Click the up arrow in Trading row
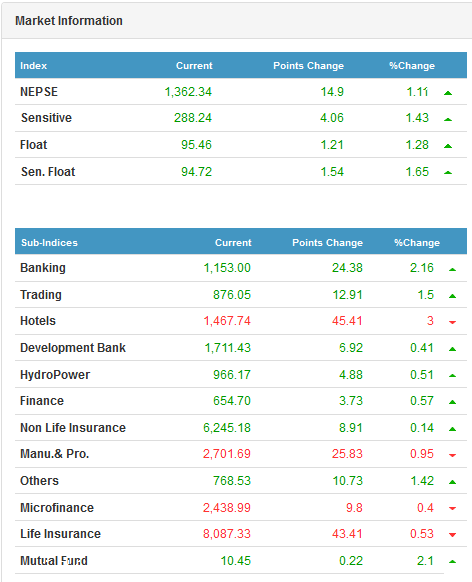This screenshot has height=582, width=472. [452, 296]
